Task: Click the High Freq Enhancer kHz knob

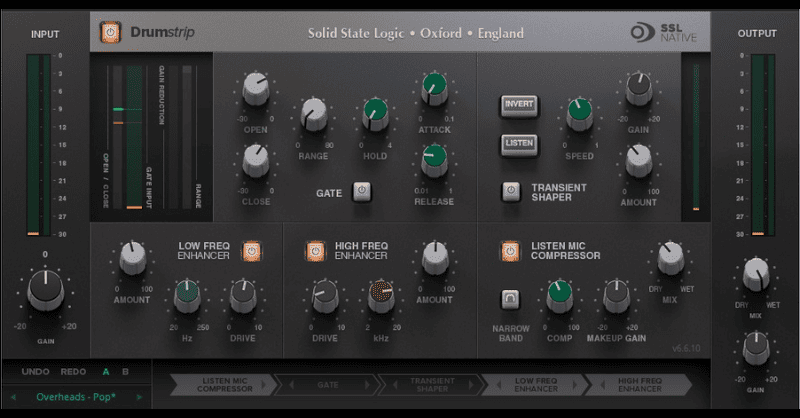Action: [x=381, y=296]
